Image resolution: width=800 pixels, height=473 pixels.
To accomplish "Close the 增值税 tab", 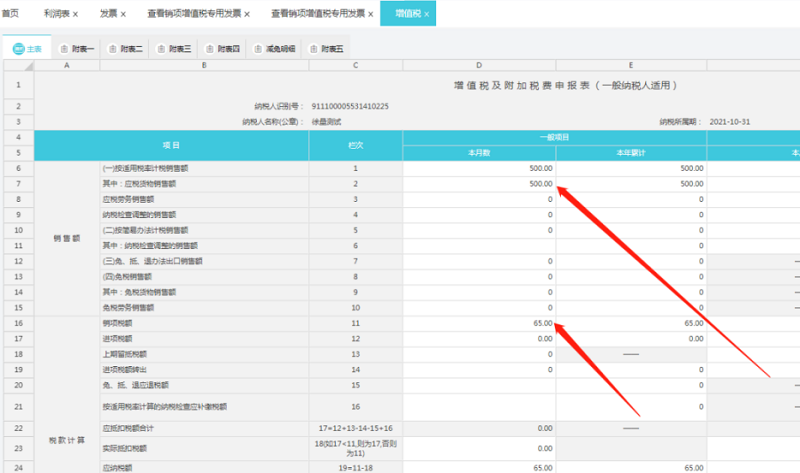I will (x=427, y=14).
